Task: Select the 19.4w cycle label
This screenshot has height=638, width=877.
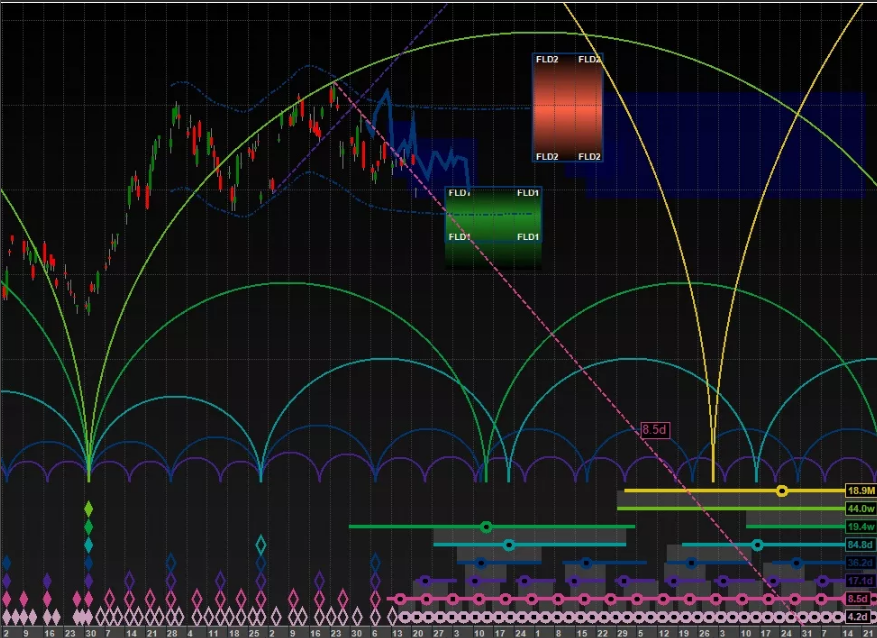Action: point(861,527)
